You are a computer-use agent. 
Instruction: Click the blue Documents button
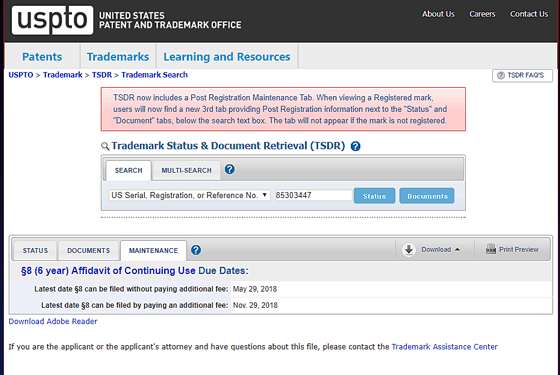(x=427, y=196)
